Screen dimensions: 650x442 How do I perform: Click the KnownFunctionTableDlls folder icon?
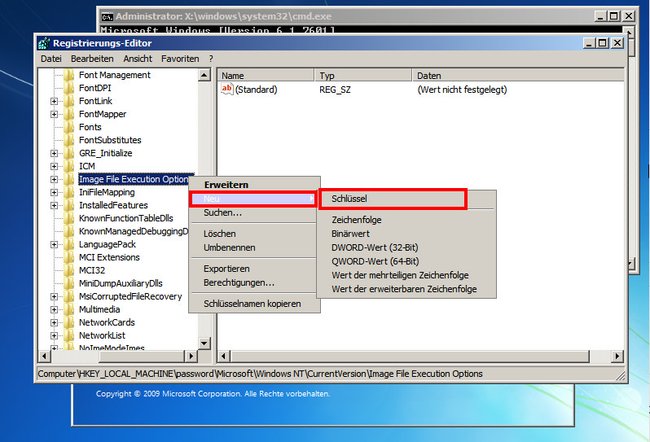(69, 219)
